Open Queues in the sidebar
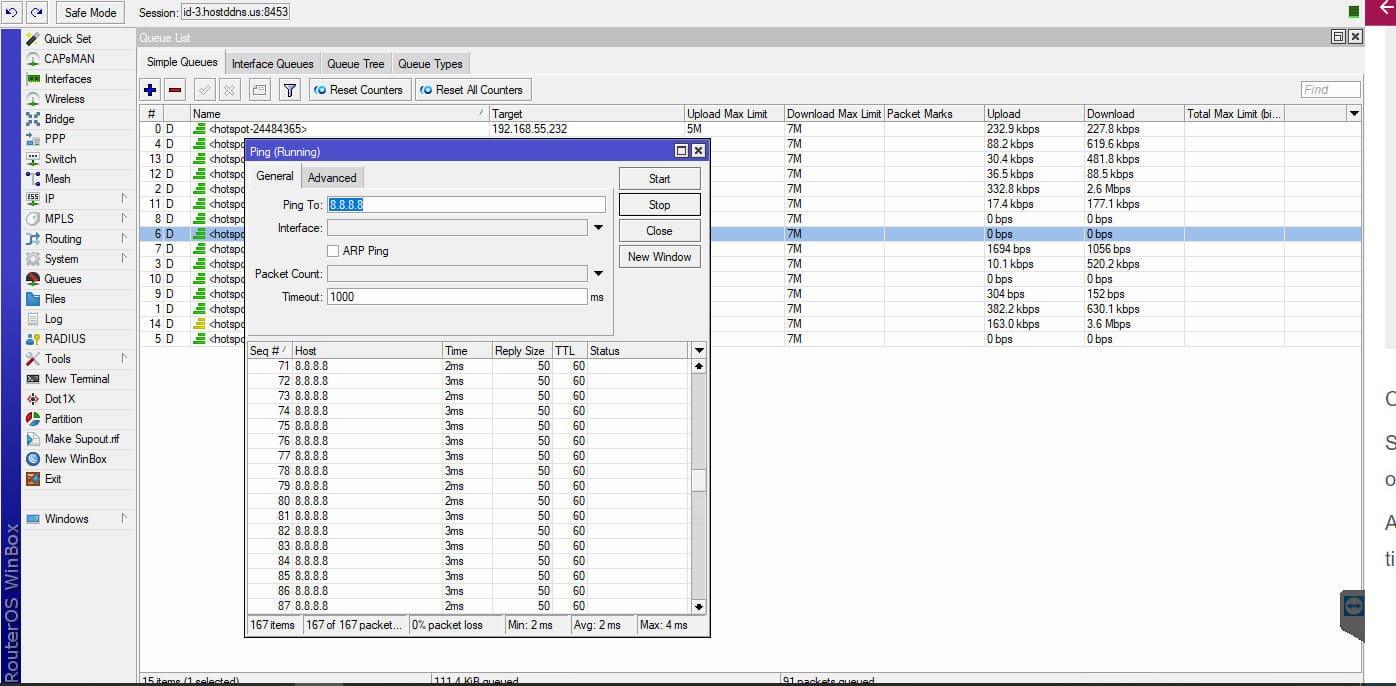The image size is (1396, 686). point(62,279)
